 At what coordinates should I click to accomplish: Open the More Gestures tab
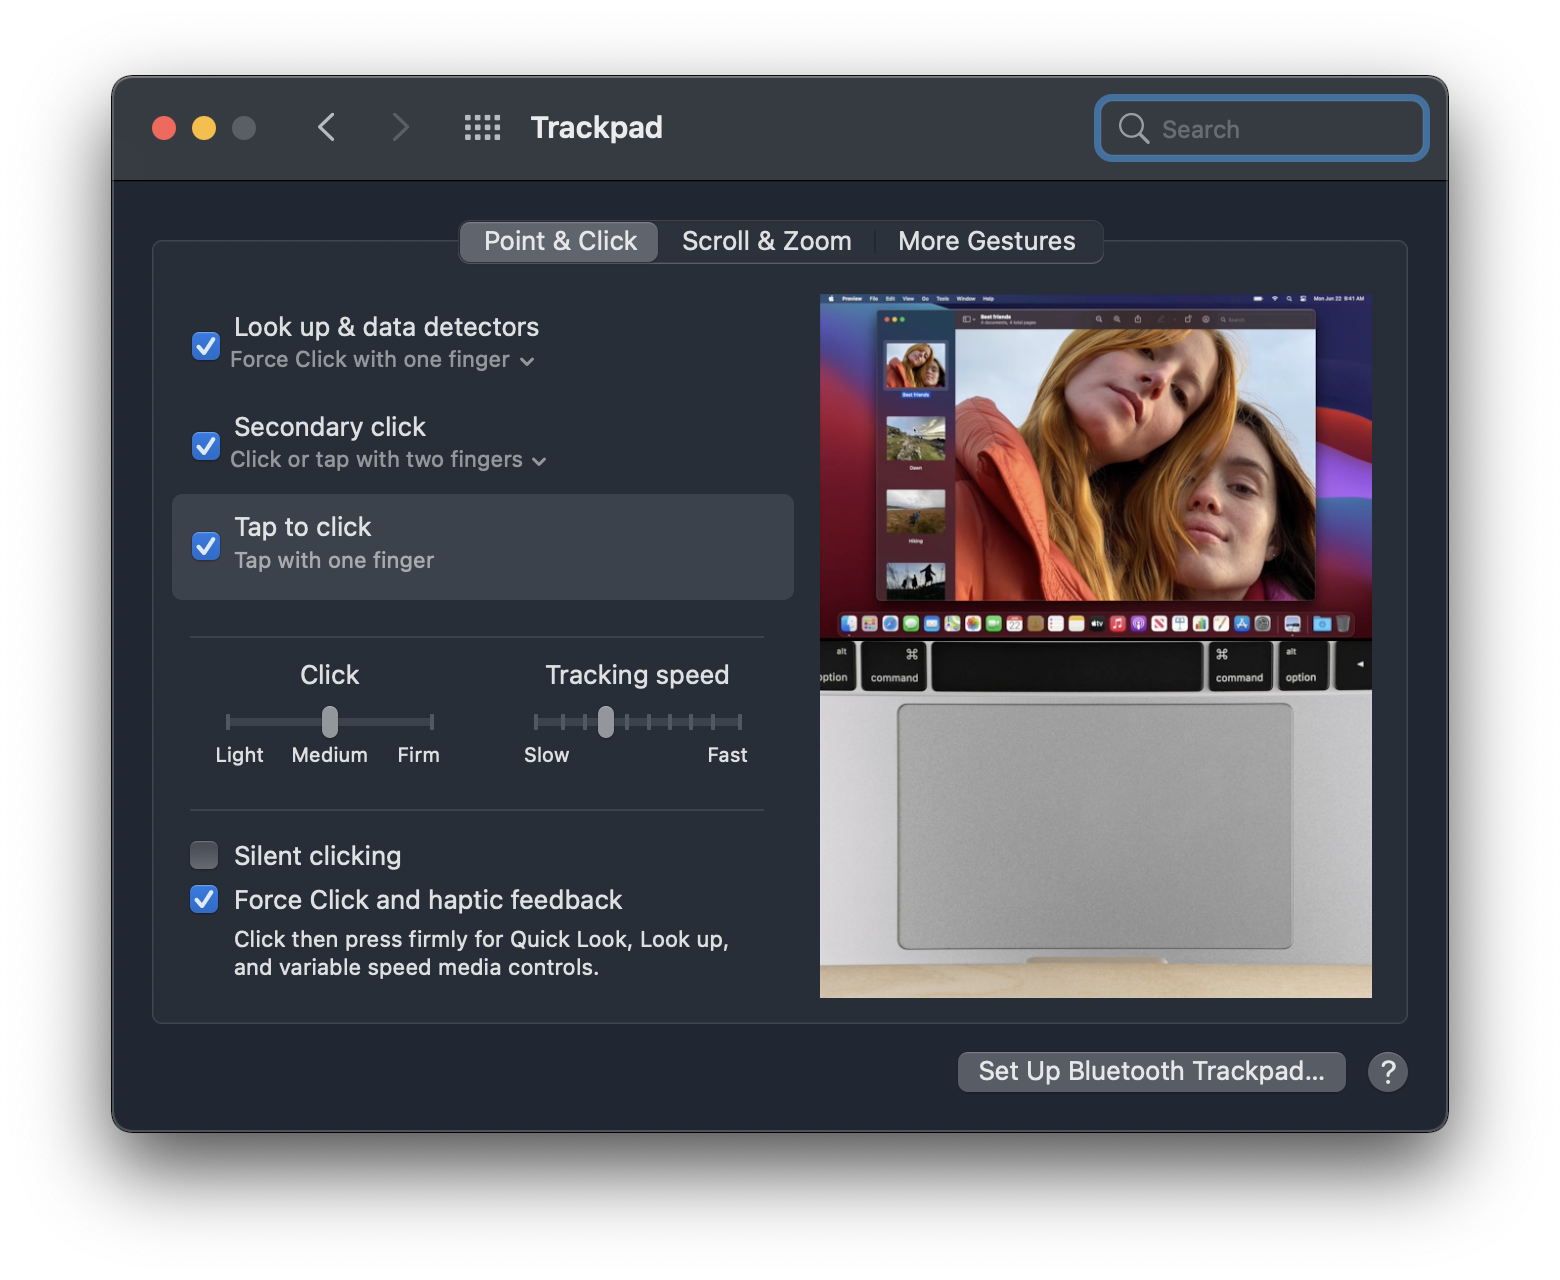(x=986, y=241)
